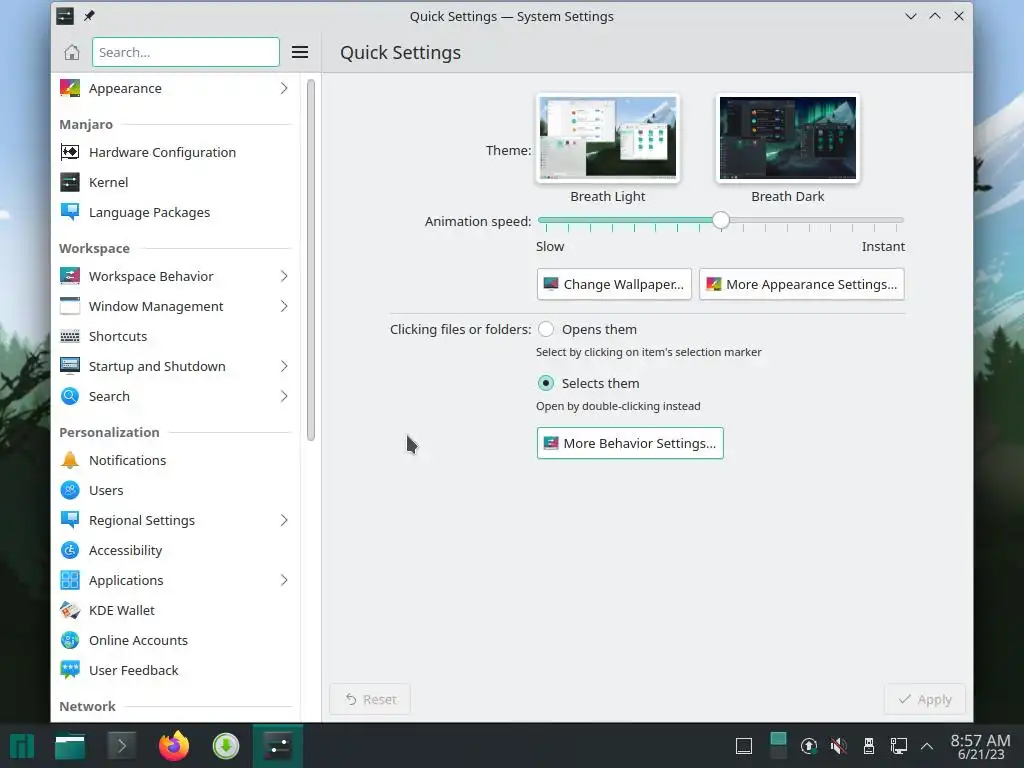Click the Search magnifier icon in sidebar
Viewport: 1024px width, 768px height.
70,396
